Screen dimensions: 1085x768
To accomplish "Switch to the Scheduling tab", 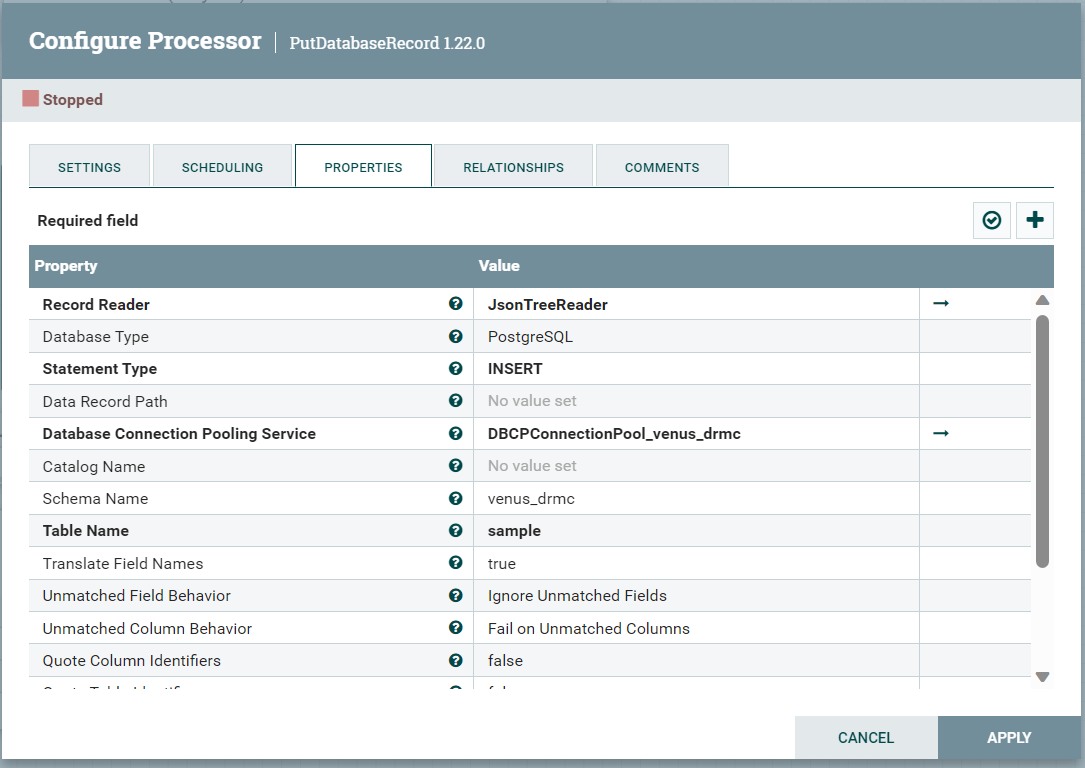I will pyautogui.click(x=222, y=167).
